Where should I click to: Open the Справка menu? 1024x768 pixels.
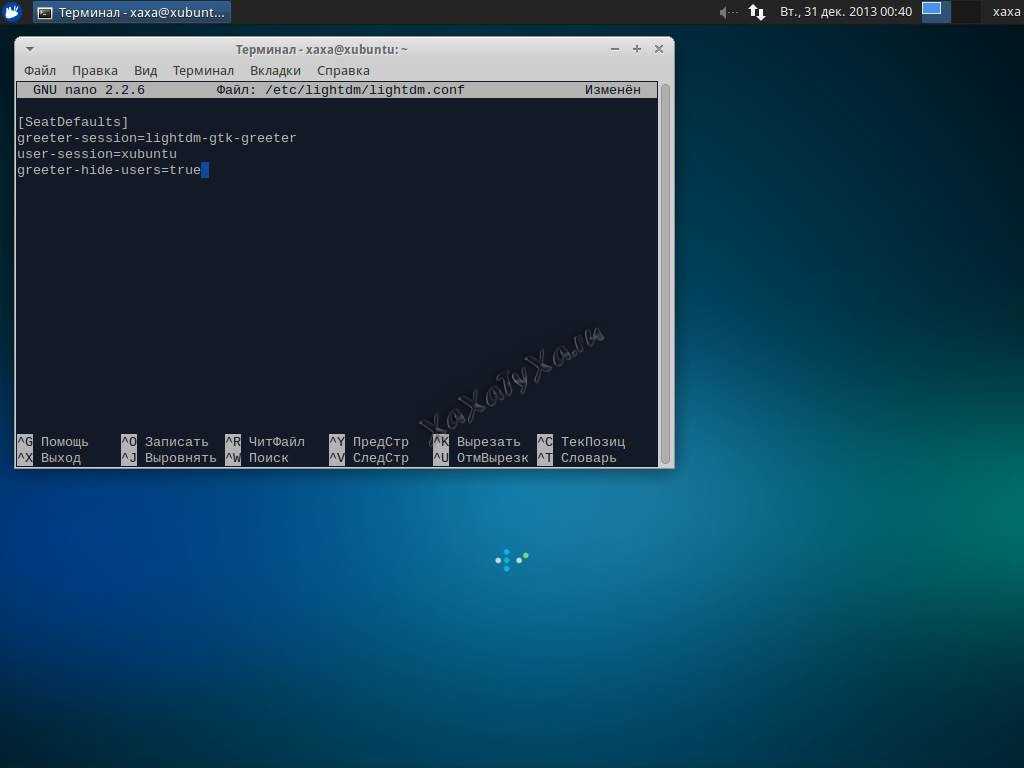point(343,71)
